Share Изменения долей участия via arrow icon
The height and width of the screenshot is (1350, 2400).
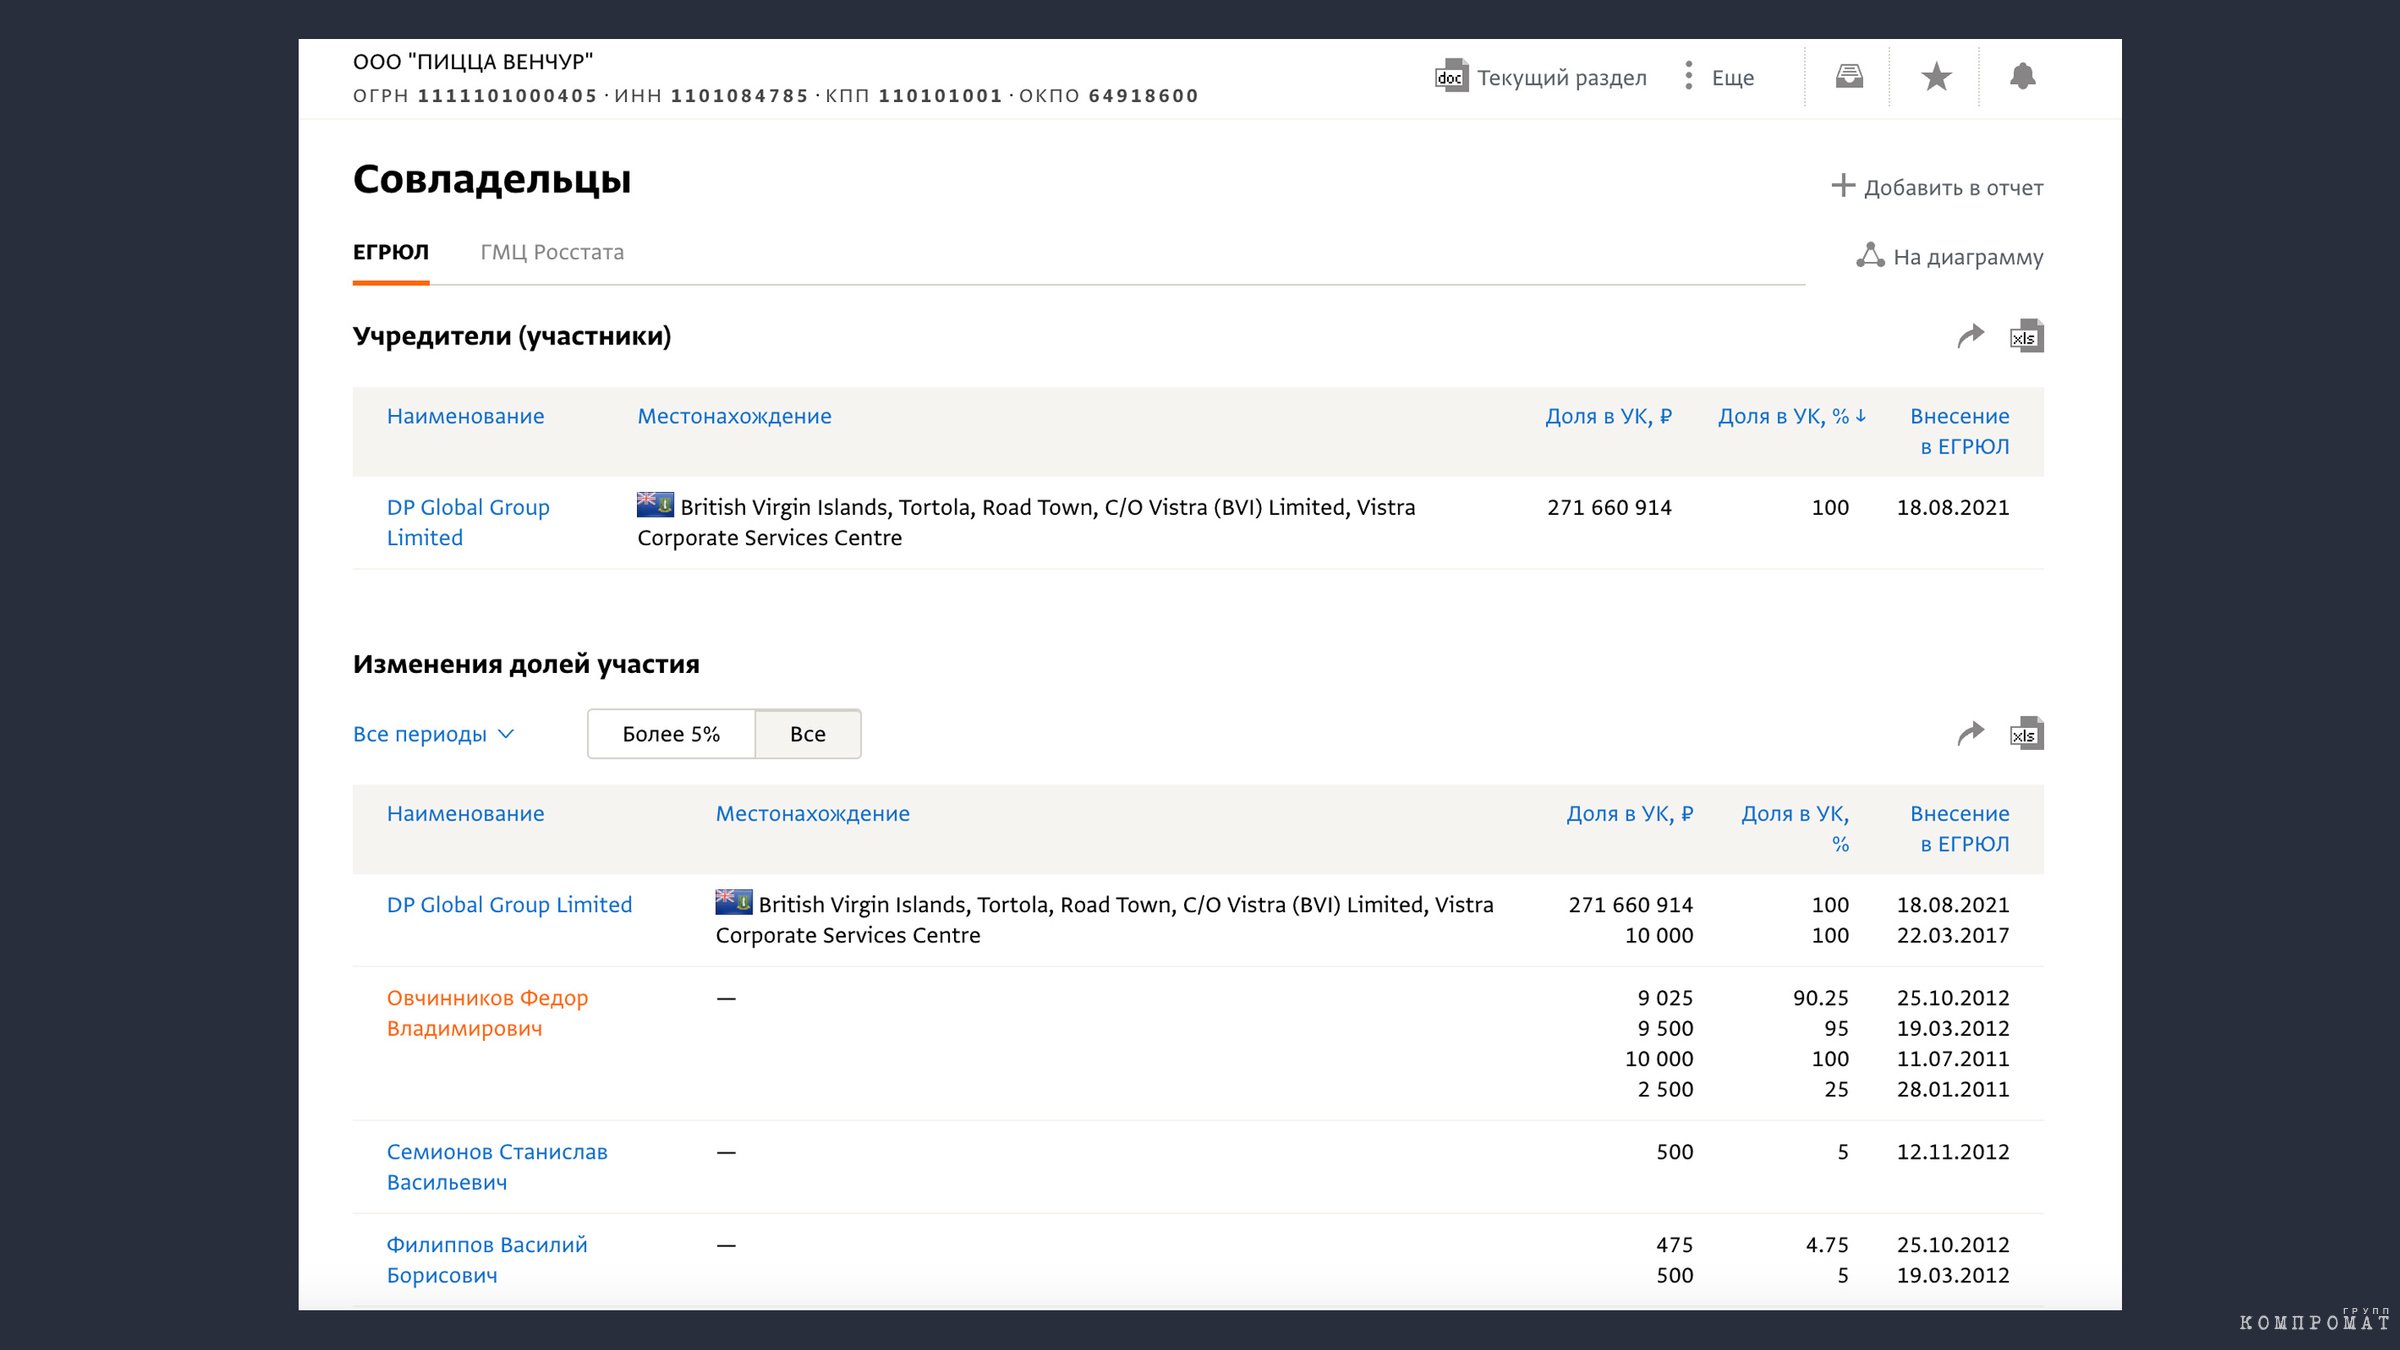point(1970,734)
